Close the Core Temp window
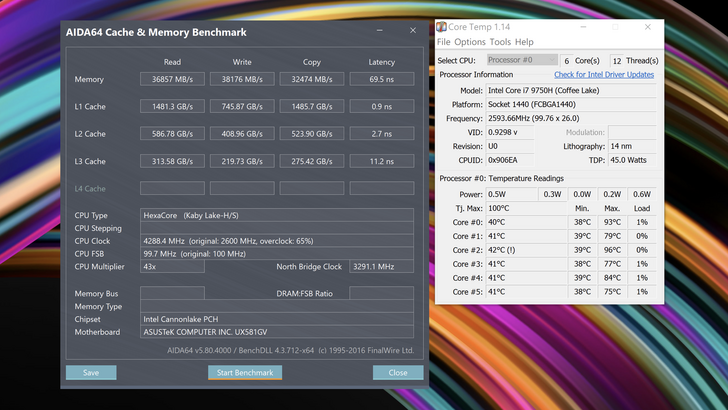 [x=647, y=28]
